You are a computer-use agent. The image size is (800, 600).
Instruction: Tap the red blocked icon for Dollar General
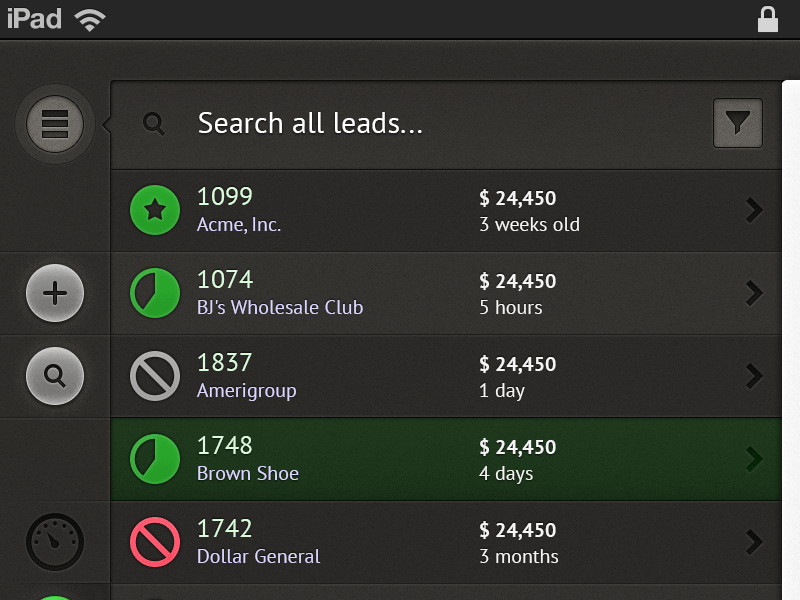coord(155,542)
